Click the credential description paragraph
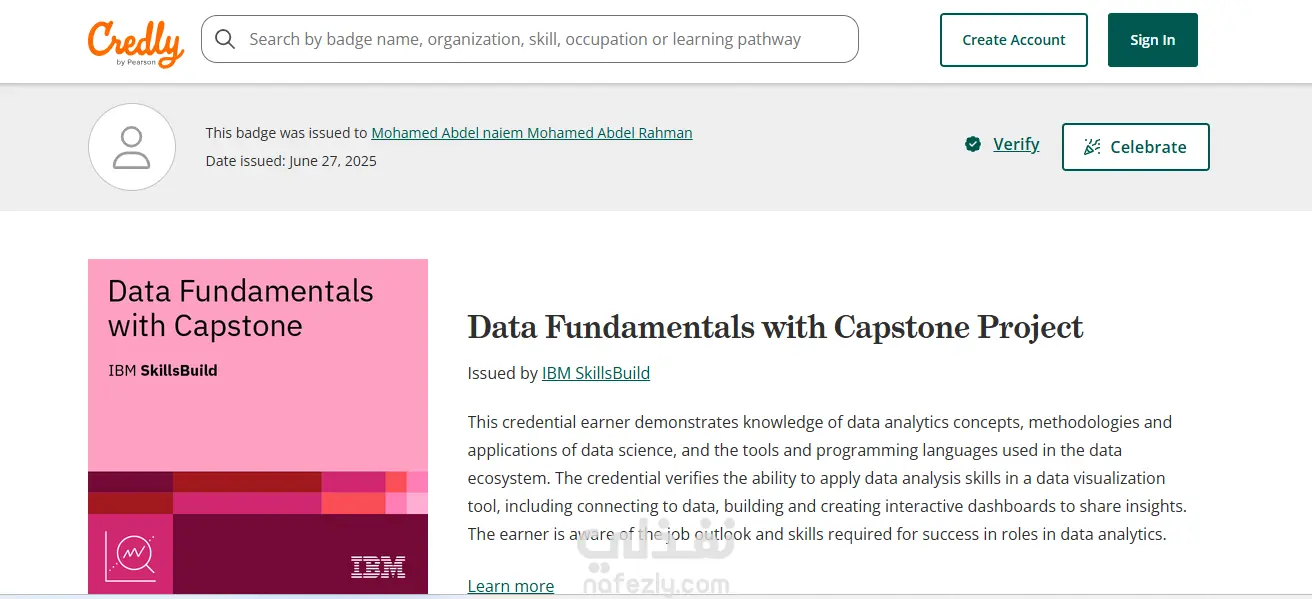The image size is (1312, 599). (x=826, y=478)
